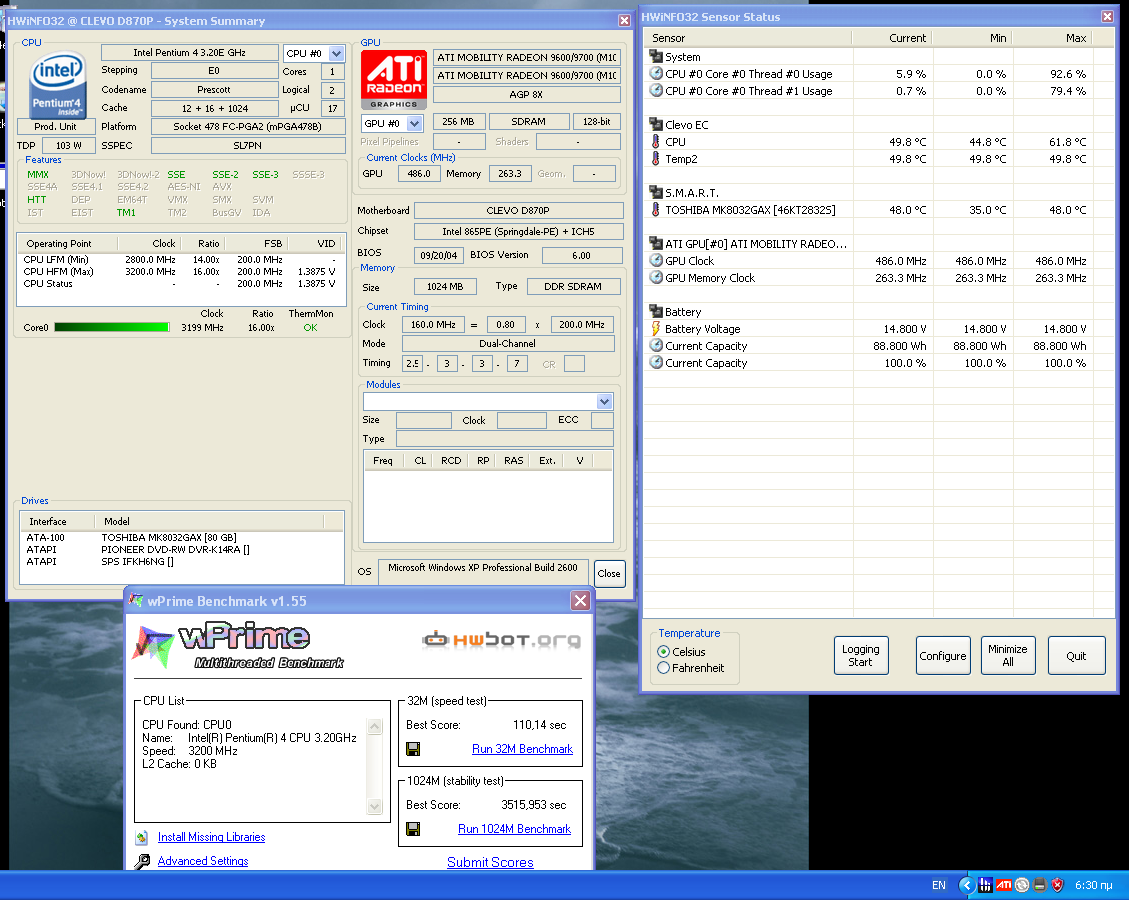
Task: Click the wPrime title bar icon
Action: 135,600
